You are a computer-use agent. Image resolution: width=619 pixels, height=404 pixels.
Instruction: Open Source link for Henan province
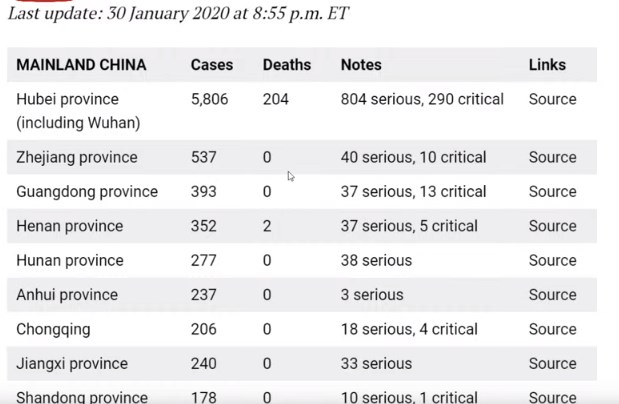[x=552, y=226]
